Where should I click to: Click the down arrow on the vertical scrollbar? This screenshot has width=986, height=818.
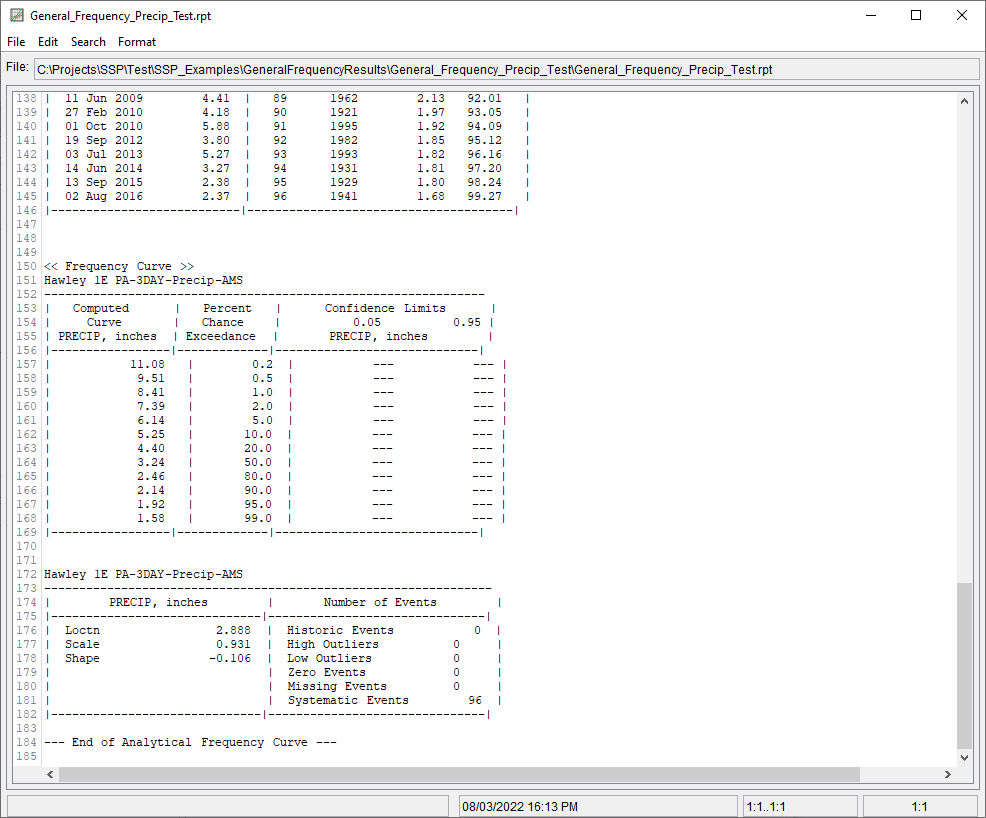coord(964,757)
